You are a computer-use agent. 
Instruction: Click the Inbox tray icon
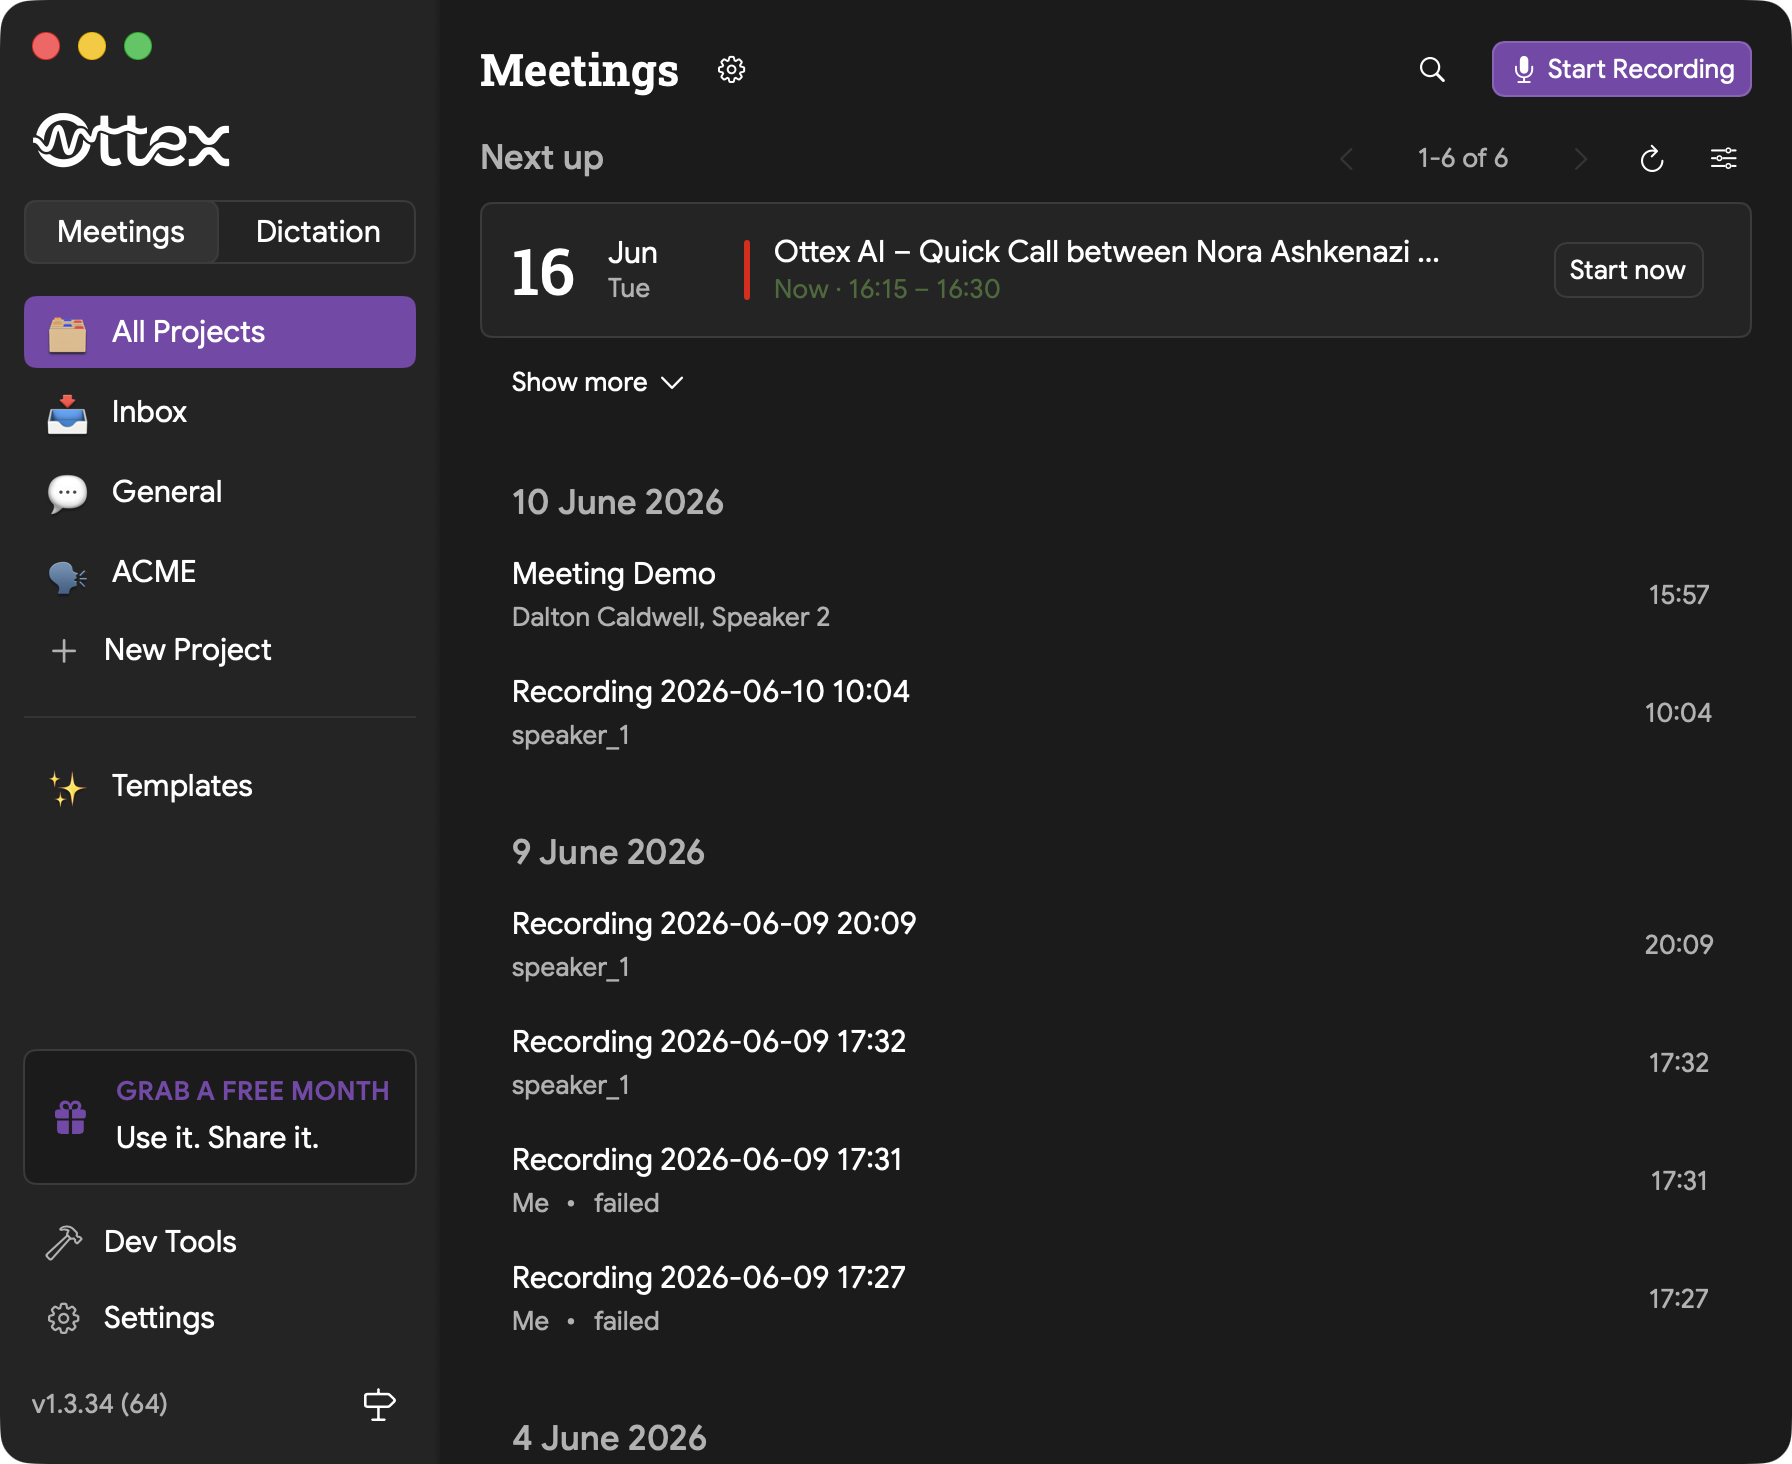click(x=67, y=413)
